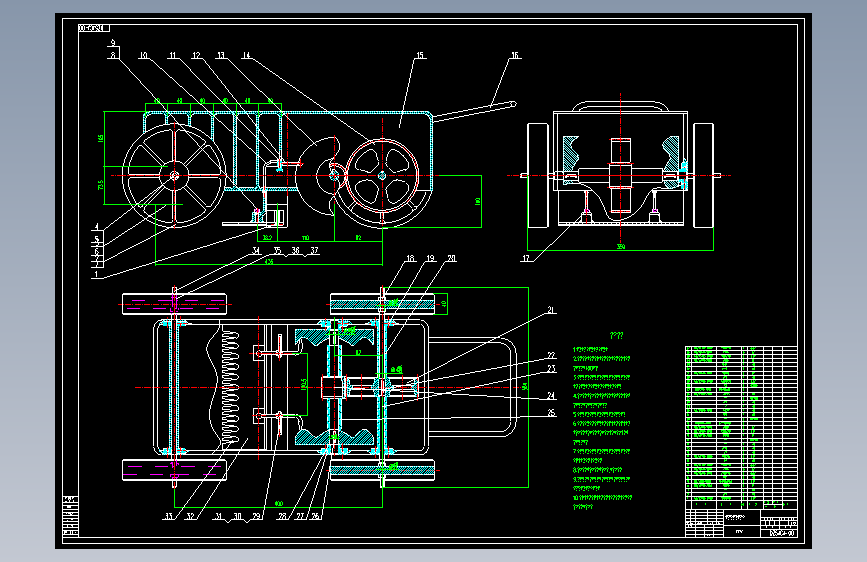Select callout number 23
Image resolution: width=867 pixels, height=562 pixels.
pyautogui.click(x=551, y=368)
